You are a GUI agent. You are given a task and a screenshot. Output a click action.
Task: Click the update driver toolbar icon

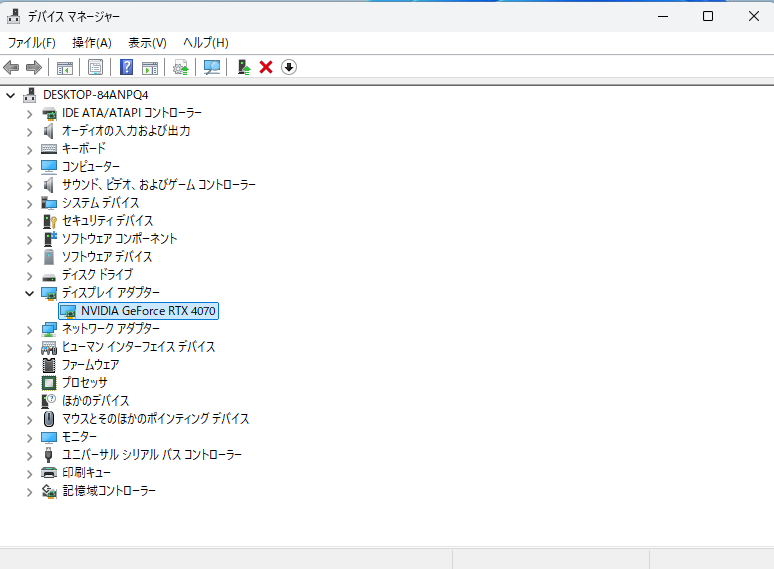click(180, 67)
